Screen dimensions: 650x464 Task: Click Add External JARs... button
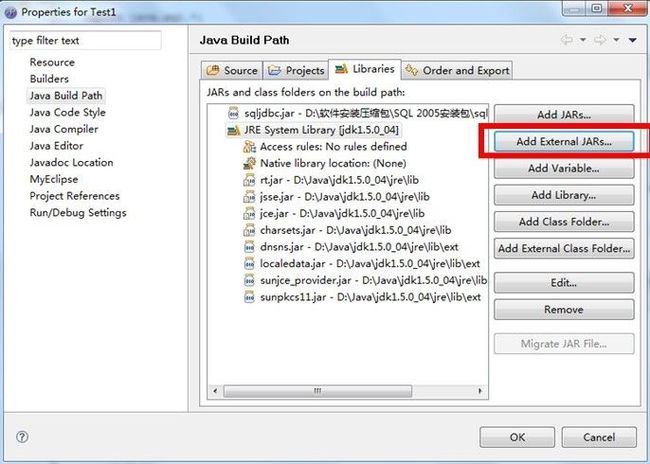pos(564,141)
